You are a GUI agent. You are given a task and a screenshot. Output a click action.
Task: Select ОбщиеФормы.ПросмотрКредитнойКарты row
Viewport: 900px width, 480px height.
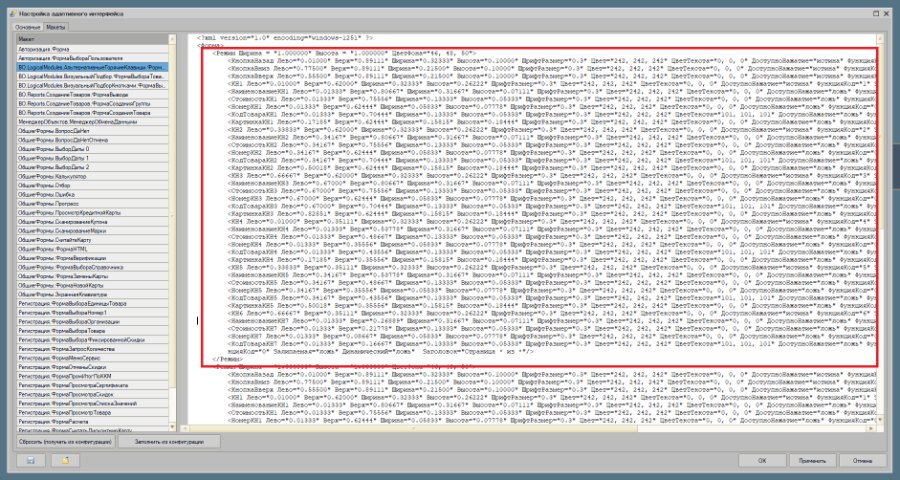[x=92, y=213]
